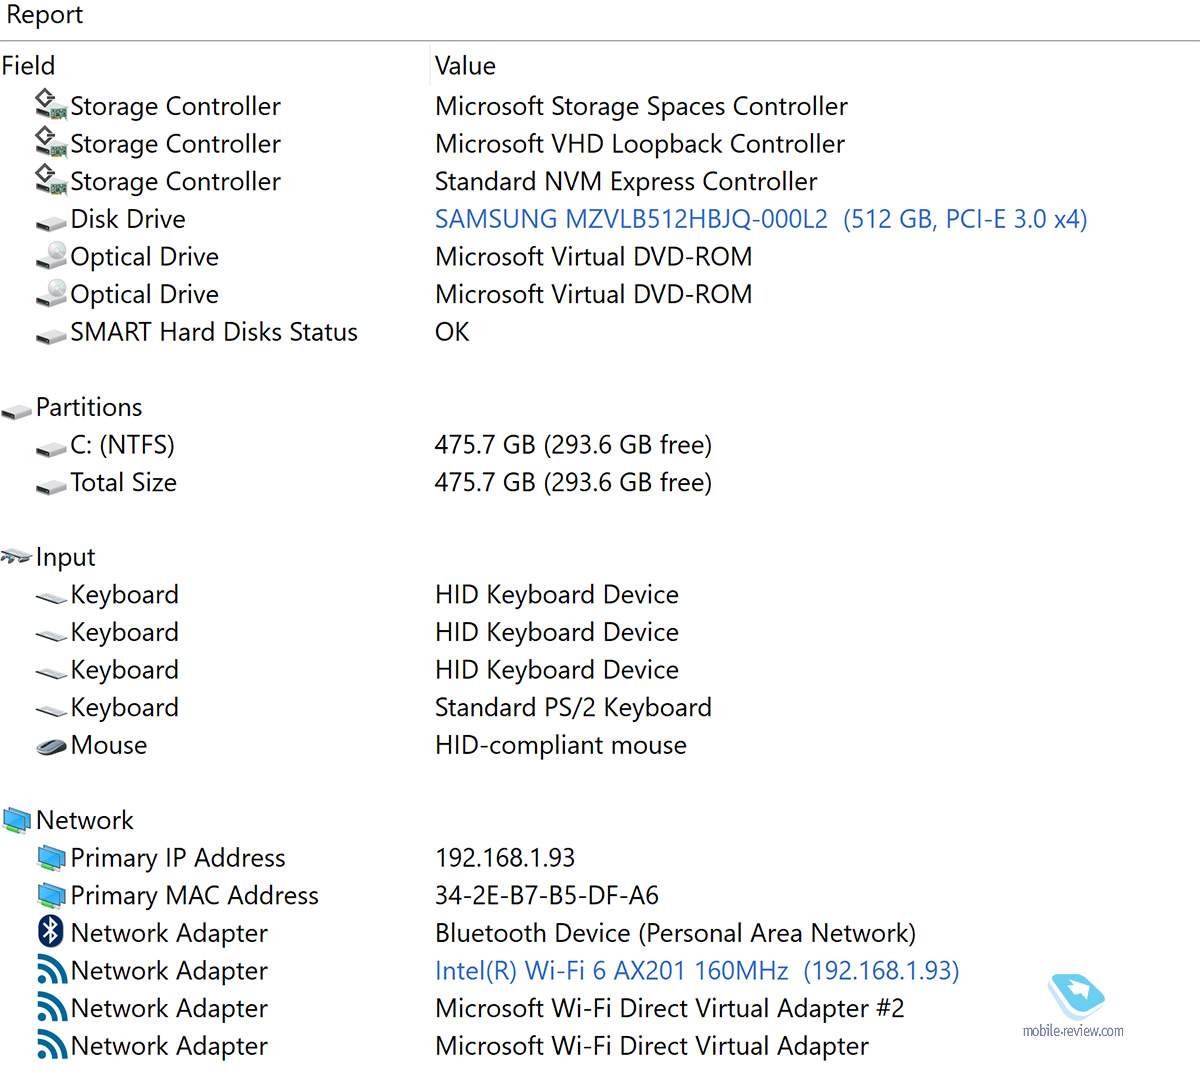
Task: Click the Disk Drive icon
Action: tap(51, 223)
